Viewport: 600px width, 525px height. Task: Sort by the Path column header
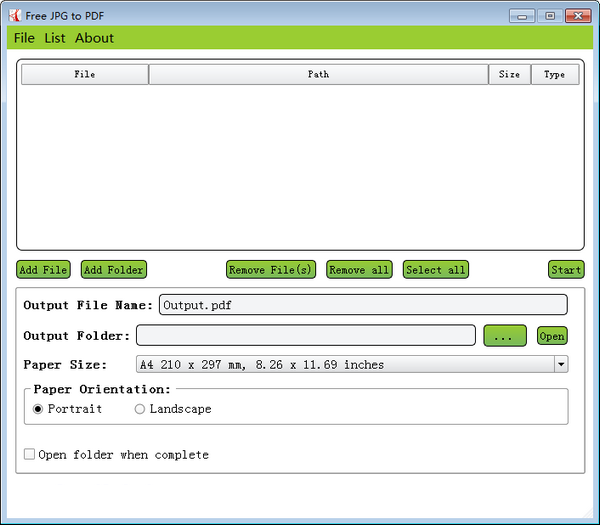coord(318,75)
